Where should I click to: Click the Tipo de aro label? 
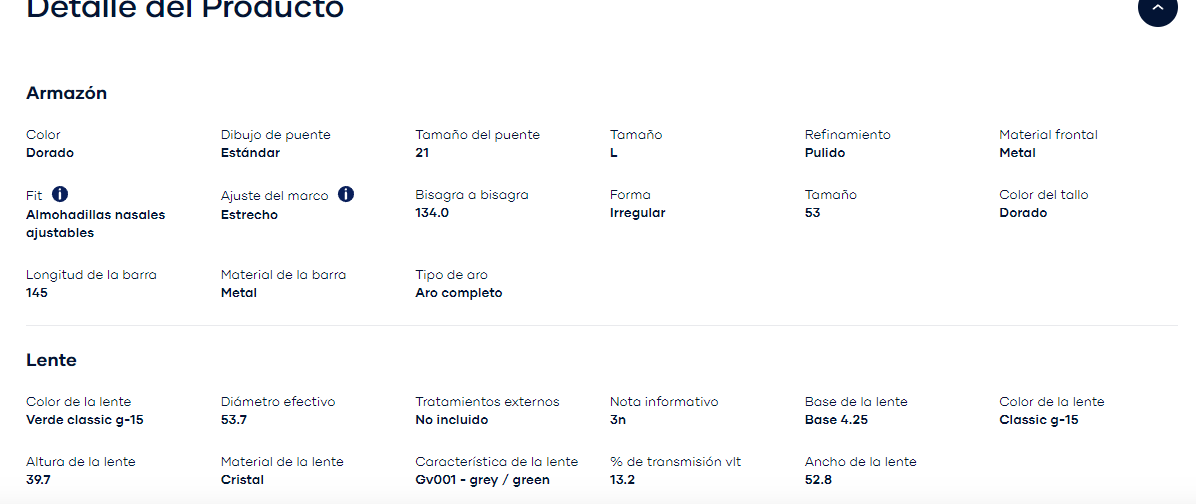pos(451,275)
